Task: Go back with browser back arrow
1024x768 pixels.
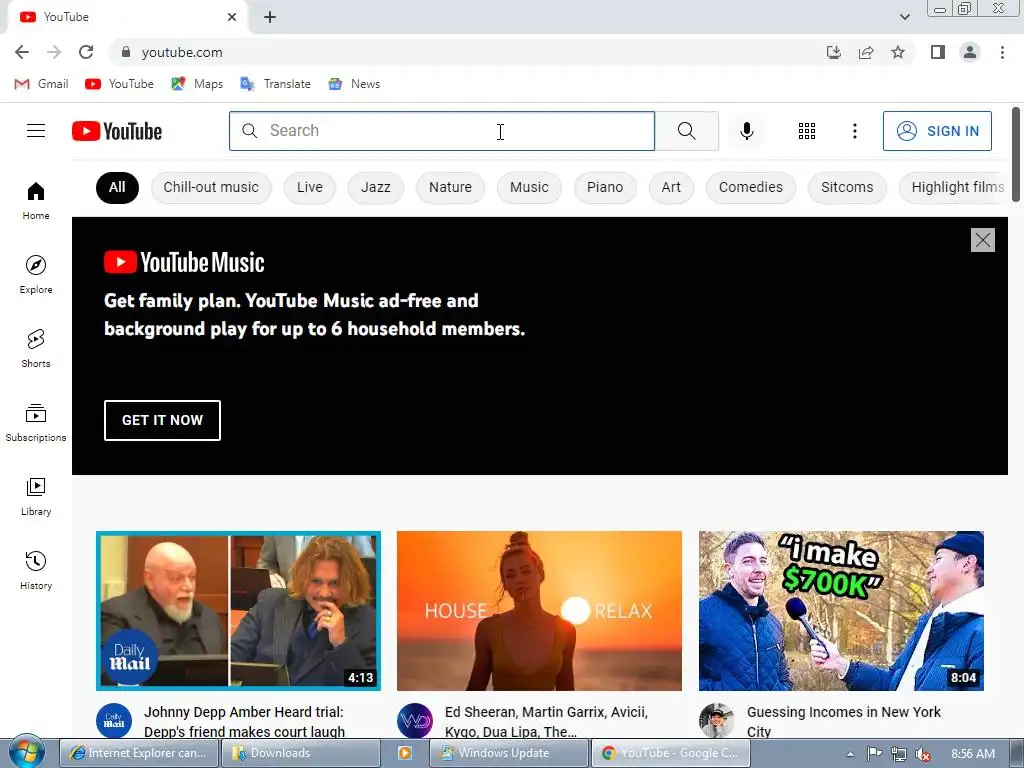Action: 22,52
